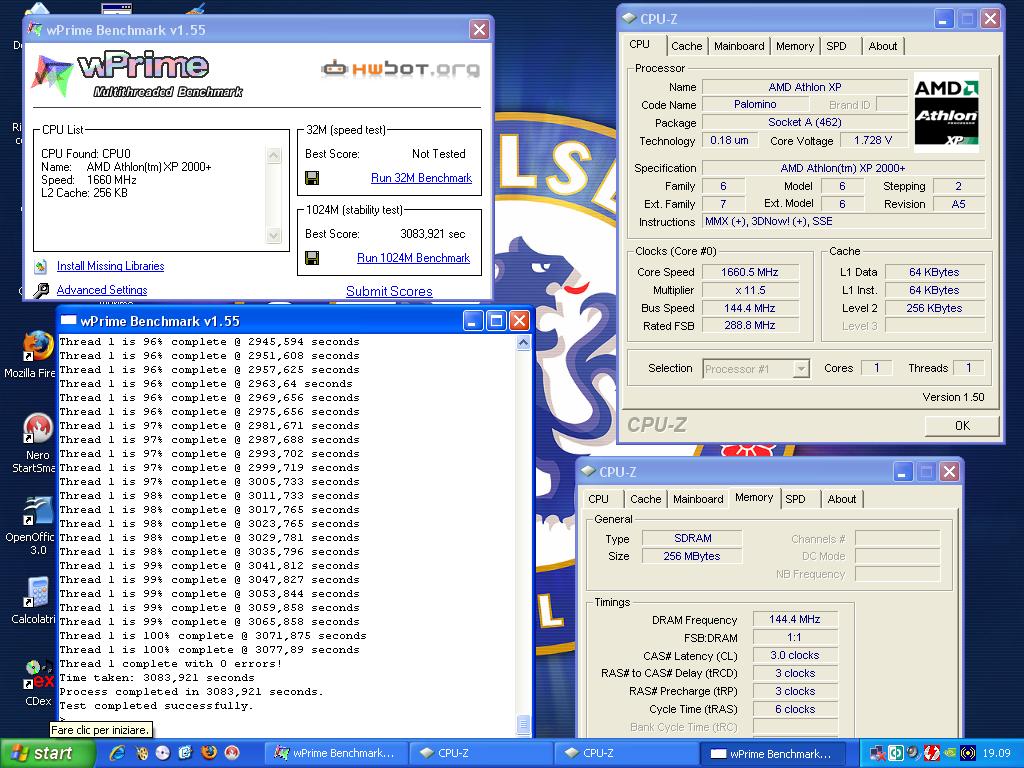
Task: Switch to Memory tab in top CPU-Z window
Action: point(795,46)
